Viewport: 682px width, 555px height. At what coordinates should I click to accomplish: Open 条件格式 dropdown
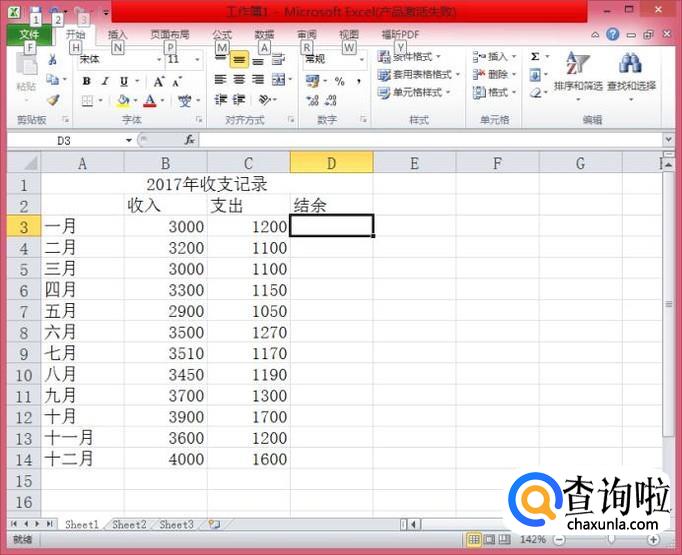409,57
